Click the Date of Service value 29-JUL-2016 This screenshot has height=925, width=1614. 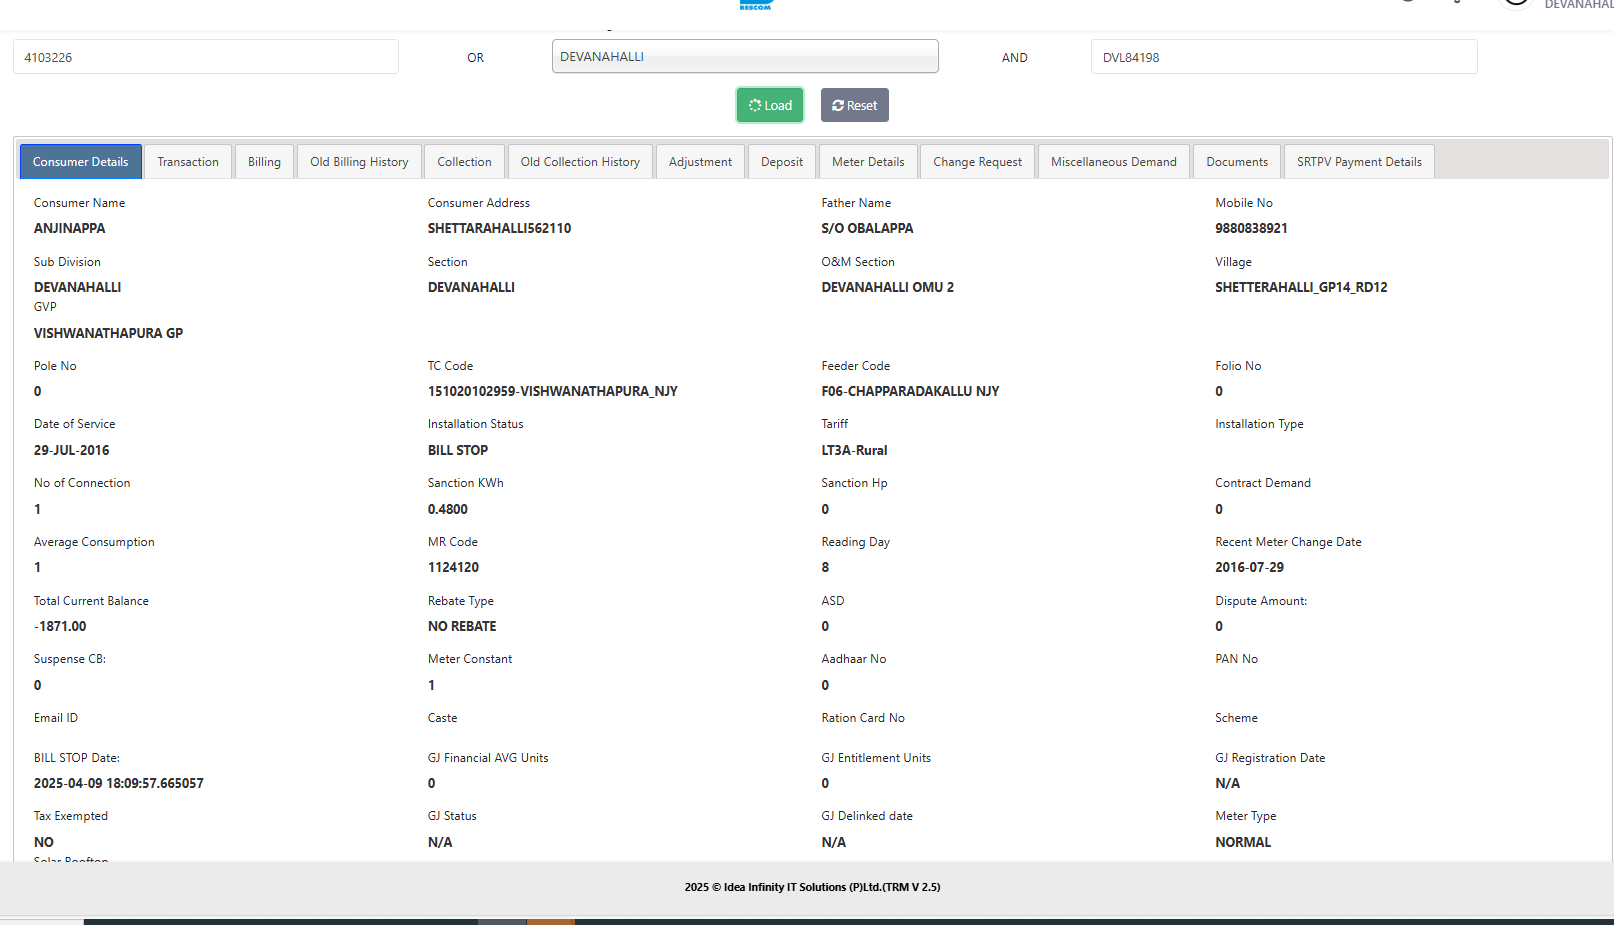[x=72, y=450]
